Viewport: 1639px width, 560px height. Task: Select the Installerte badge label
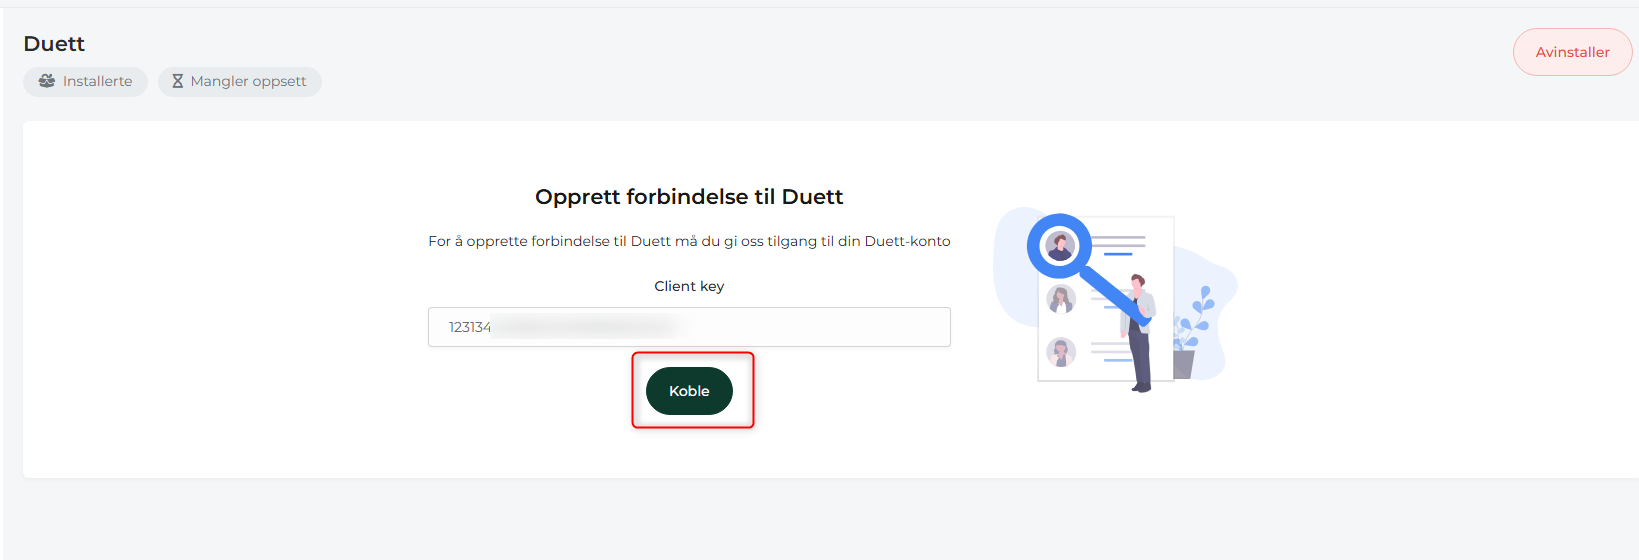point(97,81)
